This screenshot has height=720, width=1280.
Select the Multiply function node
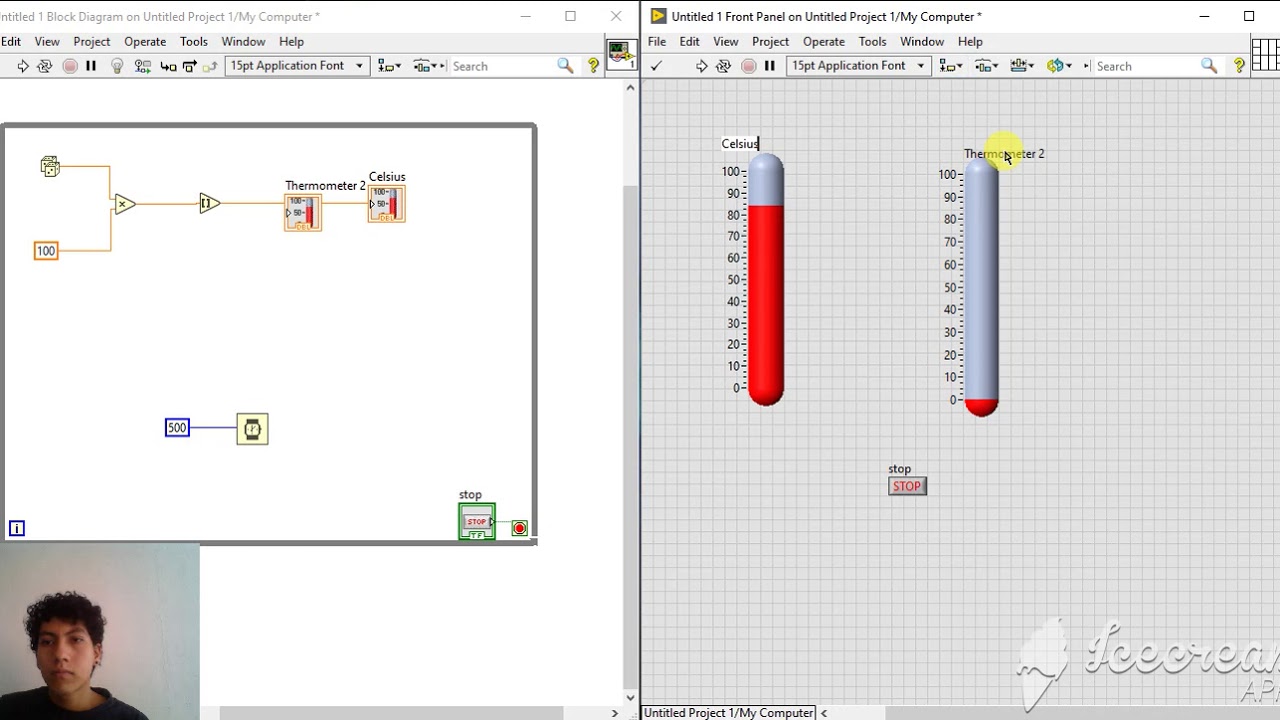pos(124,204)
